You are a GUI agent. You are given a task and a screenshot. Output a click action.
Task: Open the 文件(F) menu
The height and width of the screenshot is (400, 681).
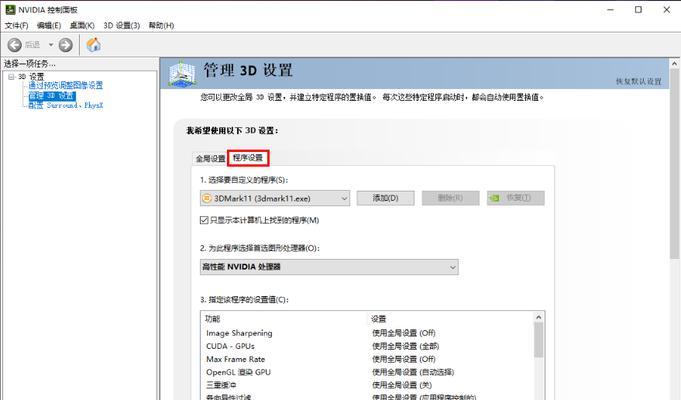coord(17,26)
